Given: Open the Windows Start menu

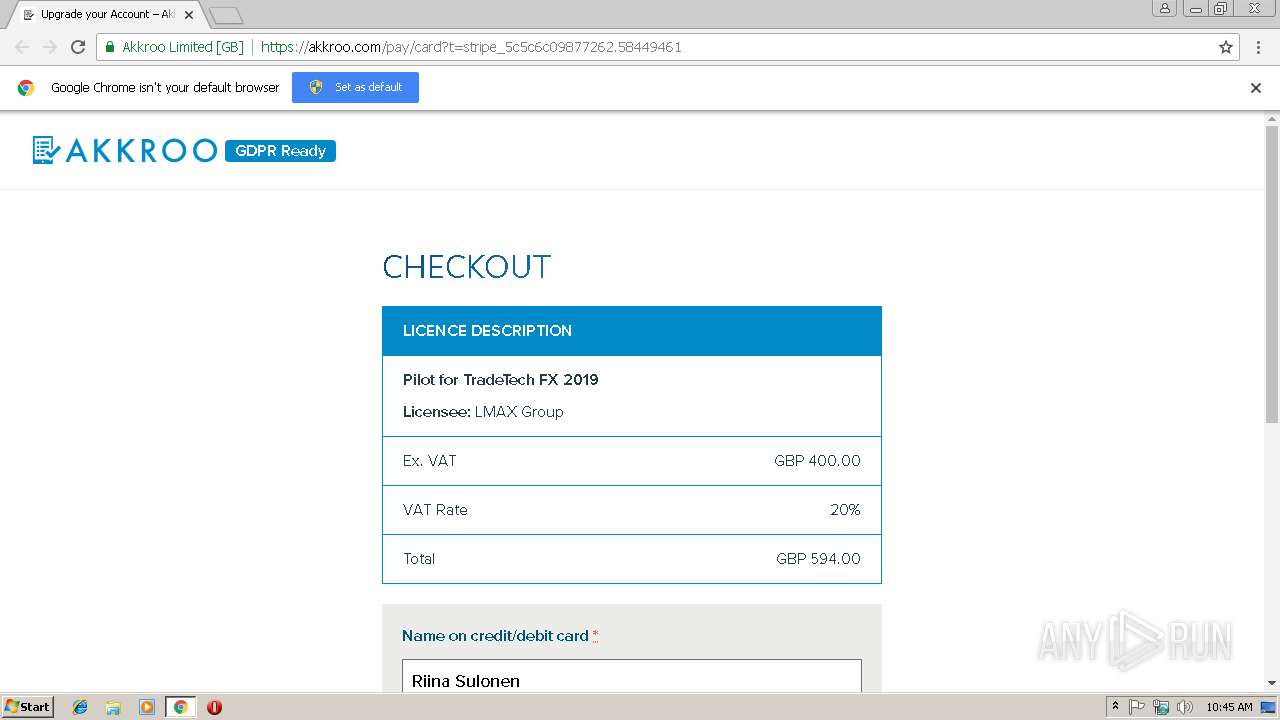Looking at the screenshot, I should point(28,707).
